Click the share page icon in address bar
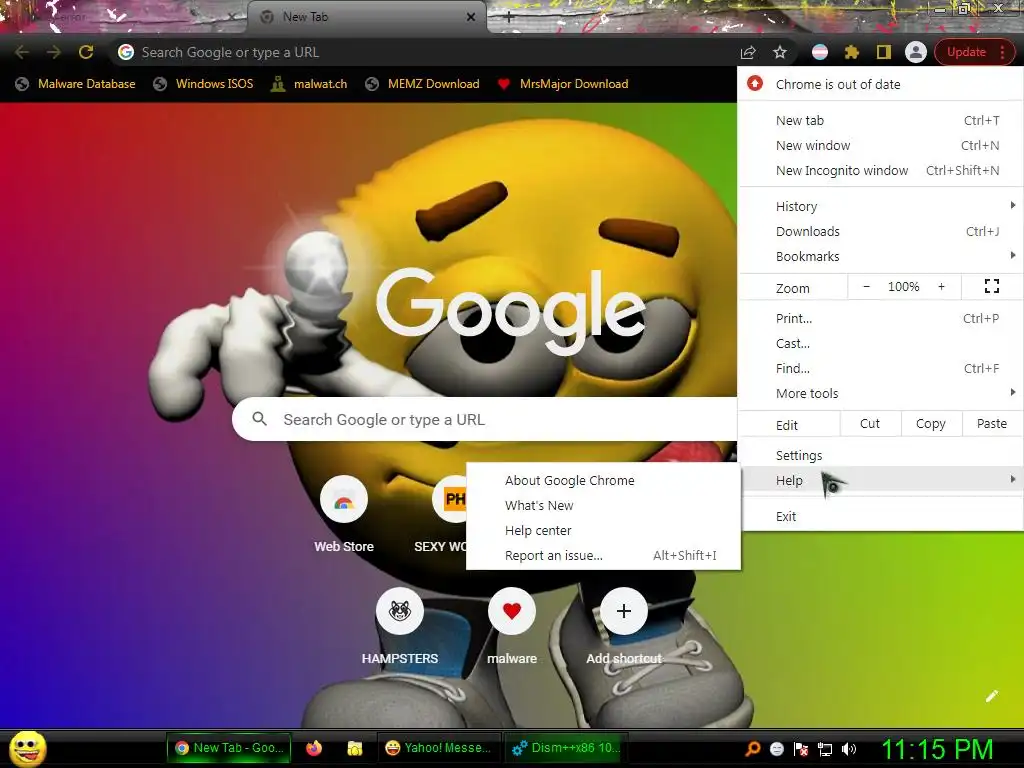Viewport: 1024px width, 768px height. point(748,52)
